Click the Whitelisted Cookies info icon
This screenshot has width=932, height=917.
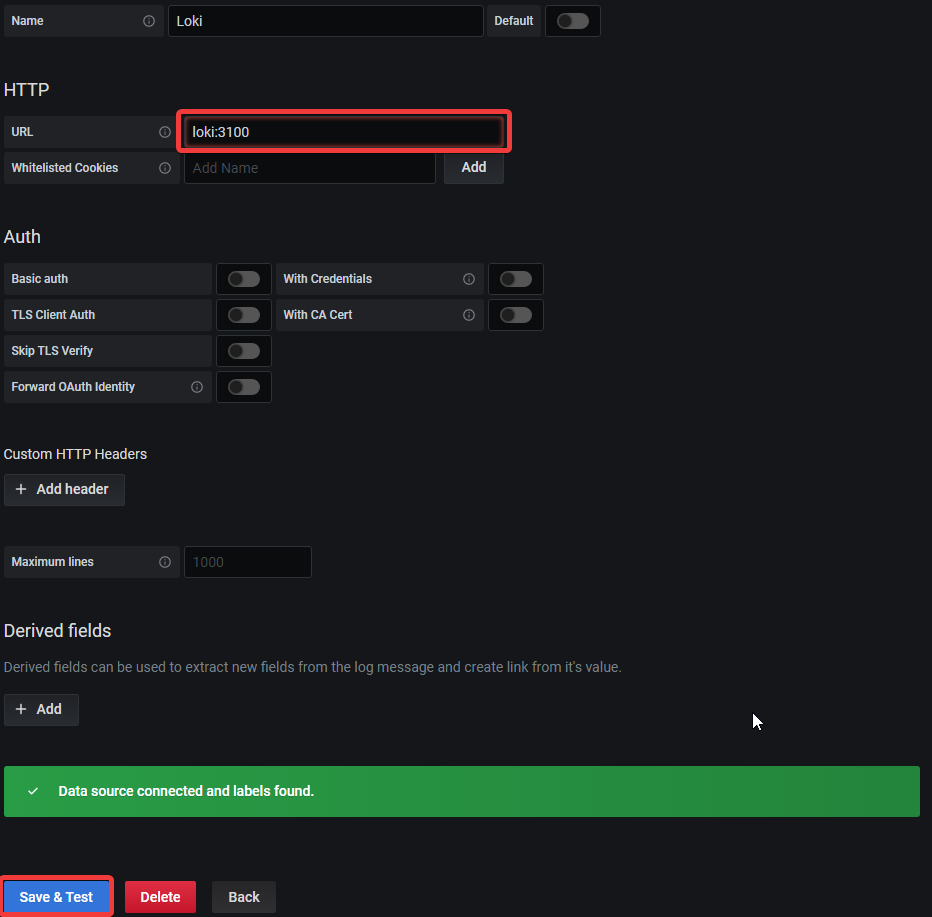[165, 168]
